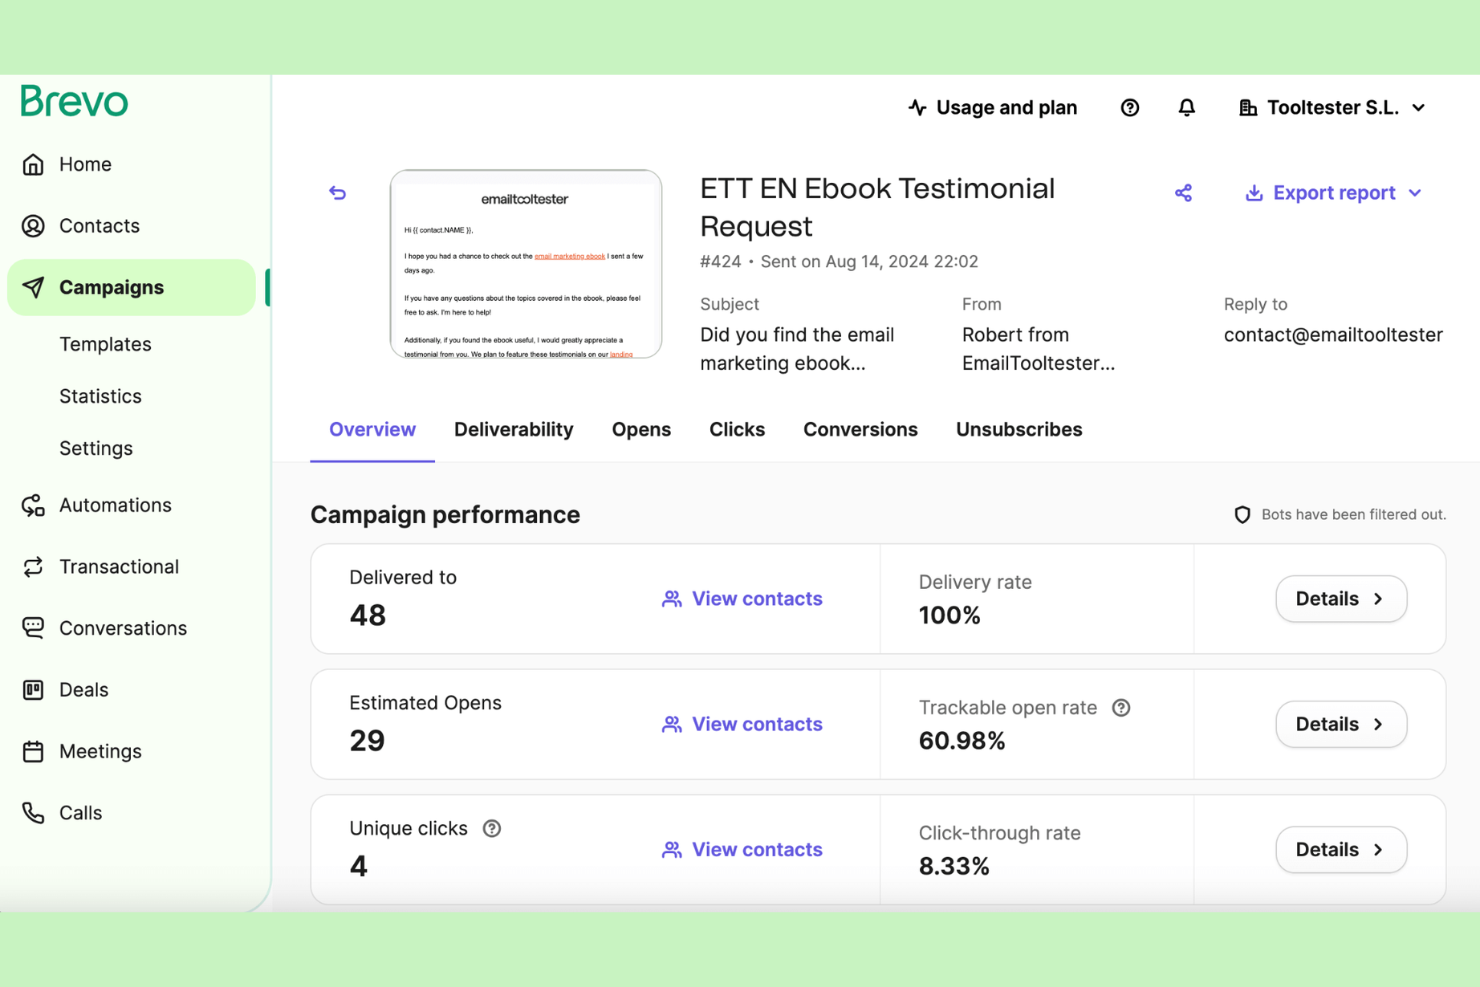The width and height of the screenshot is (1480, 987).
Task: Click the Automations icon
Action: pyautogui.click(x=33, y=505)
